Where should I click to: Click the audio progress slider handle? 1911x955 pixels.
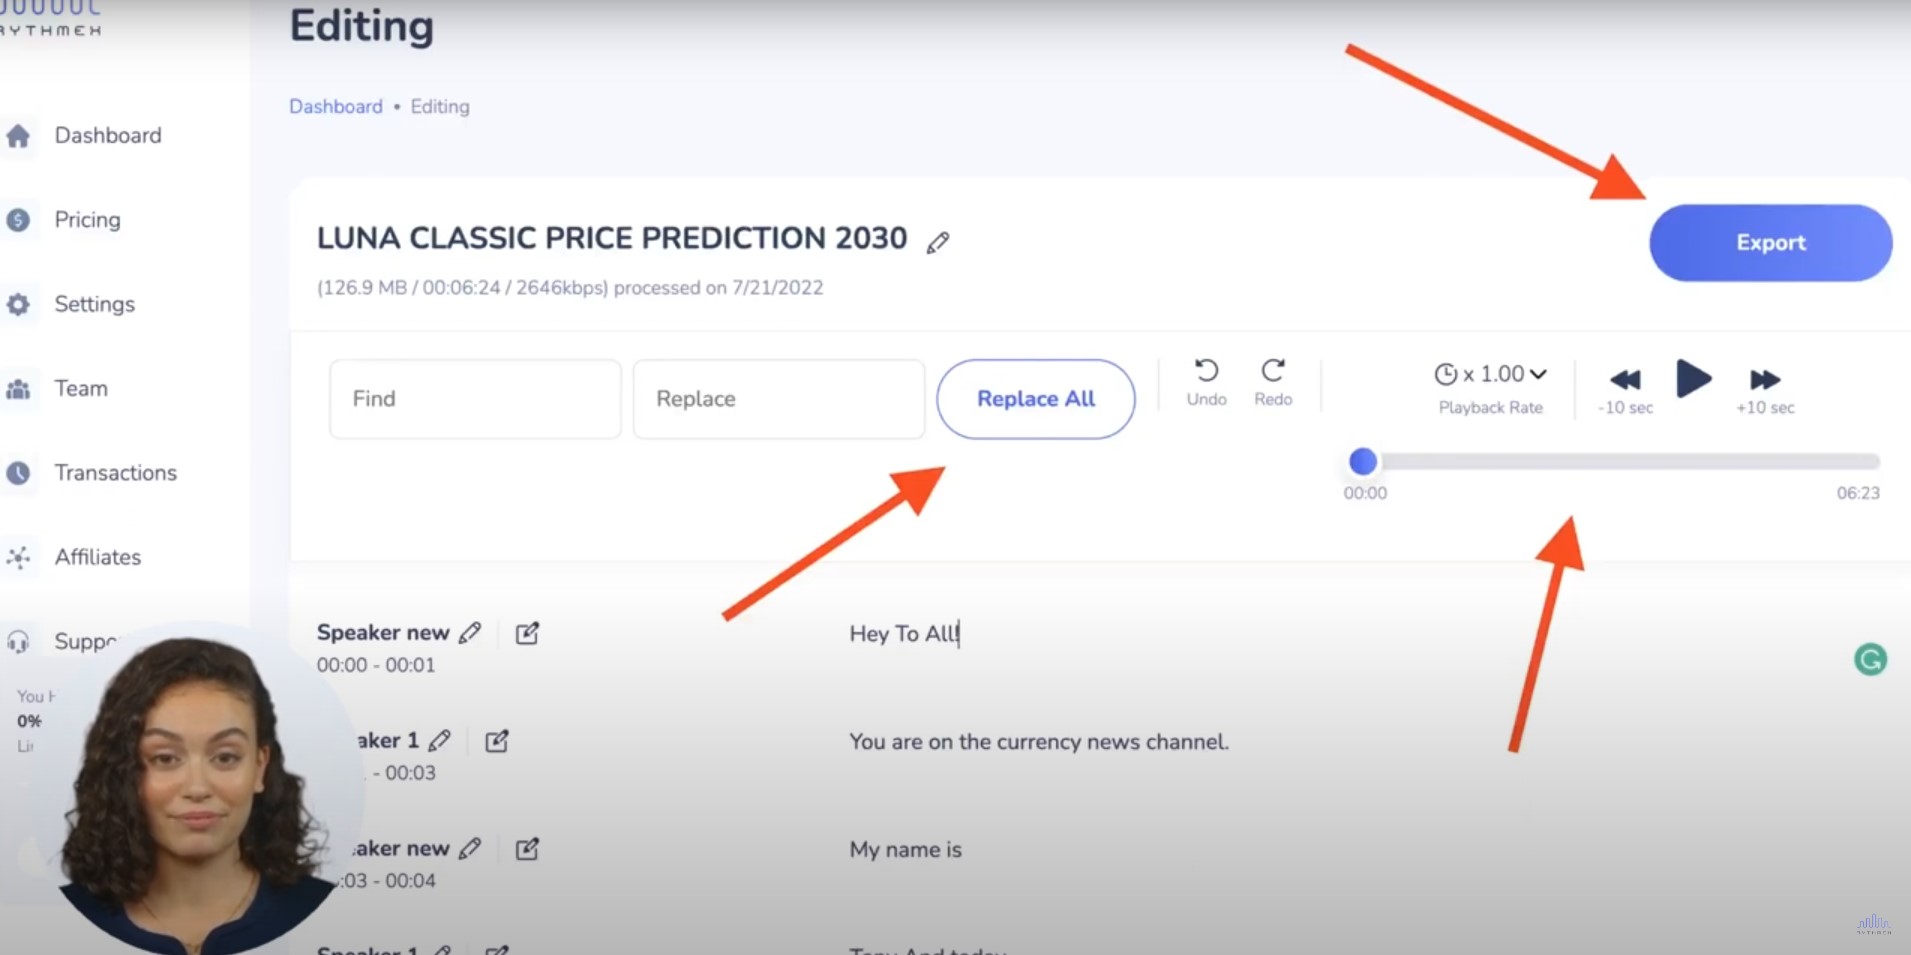1362,461
